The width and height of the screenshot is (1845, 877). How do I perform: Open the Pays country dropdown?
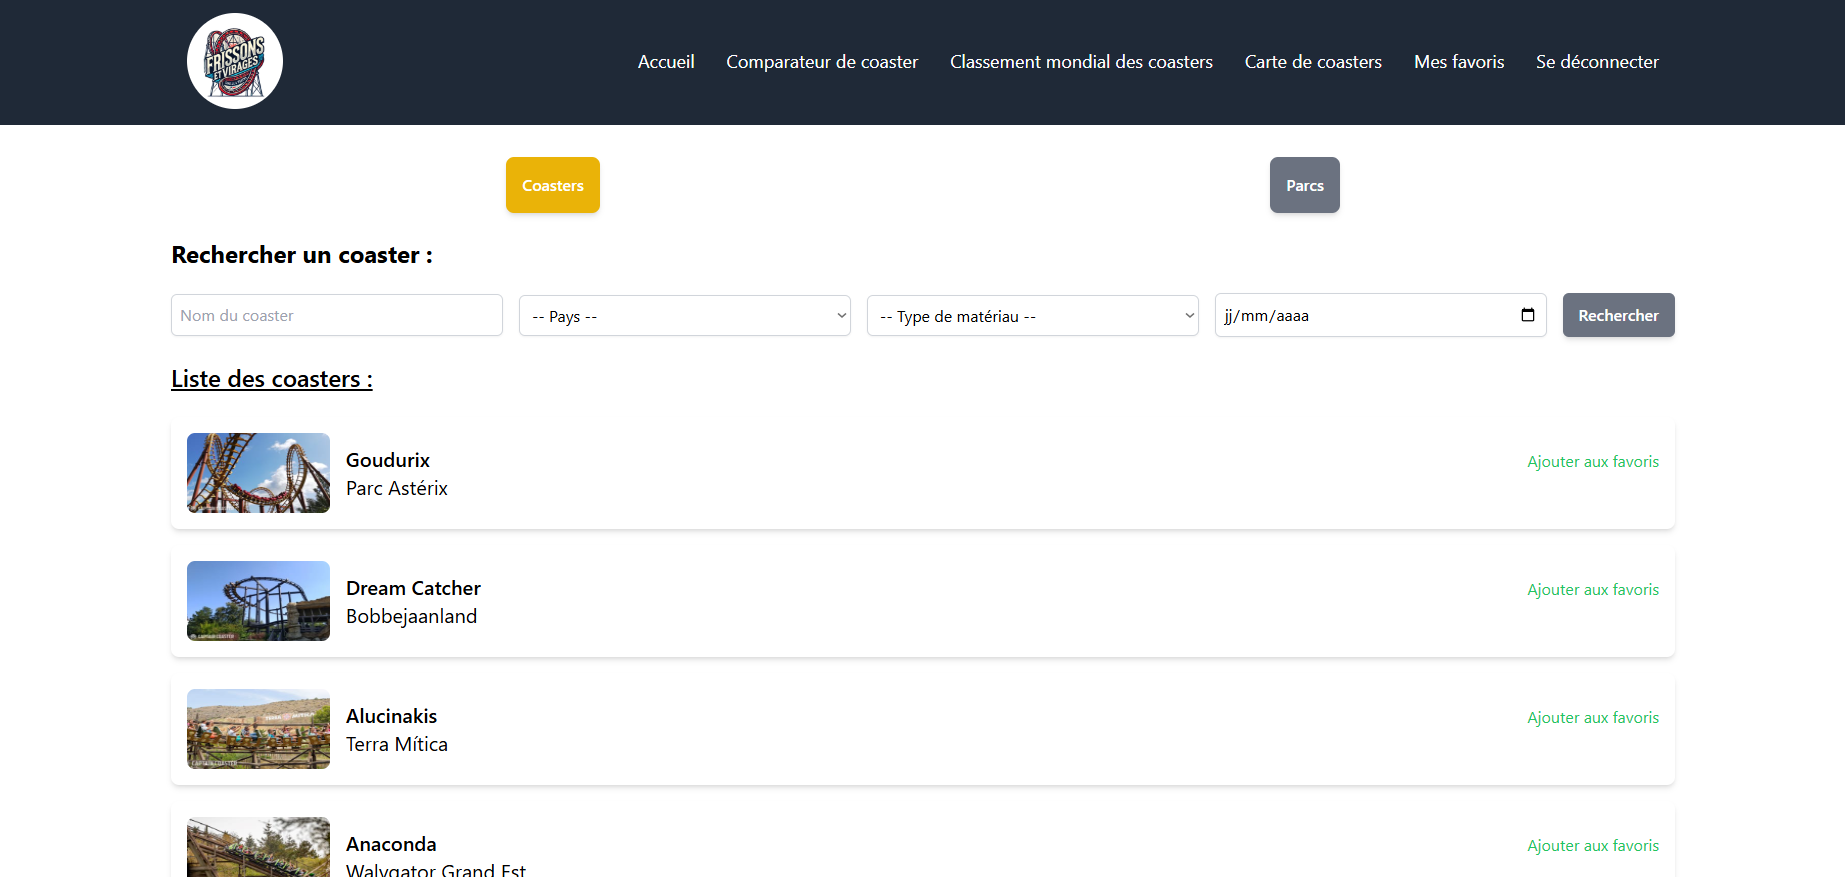point(684,316)
